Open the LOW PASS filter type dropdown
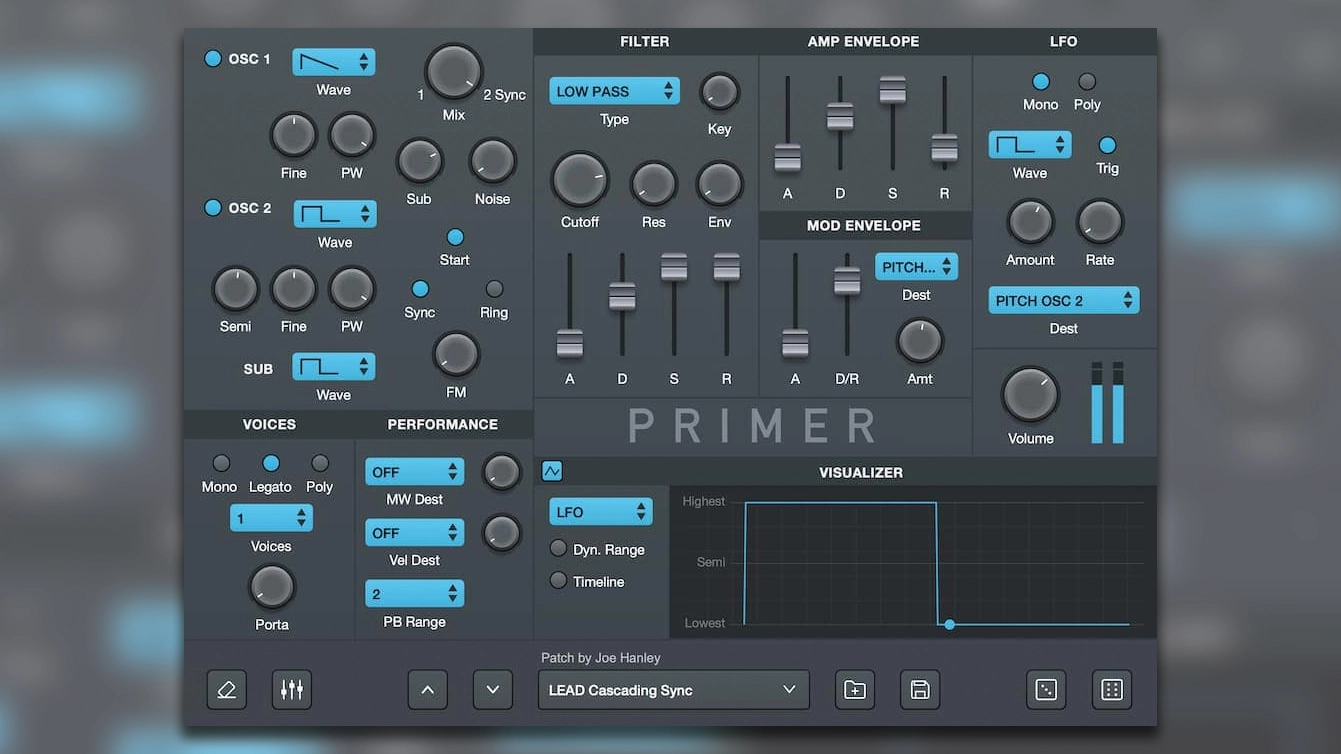Screen dimensions: 1341x754 pyautogui.click(x=614, y=91)
